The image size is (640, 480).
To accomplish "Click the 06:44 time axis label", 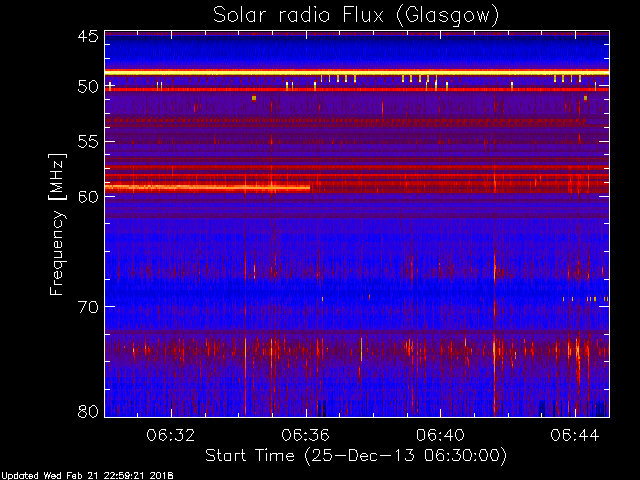I will coord(575,435).
